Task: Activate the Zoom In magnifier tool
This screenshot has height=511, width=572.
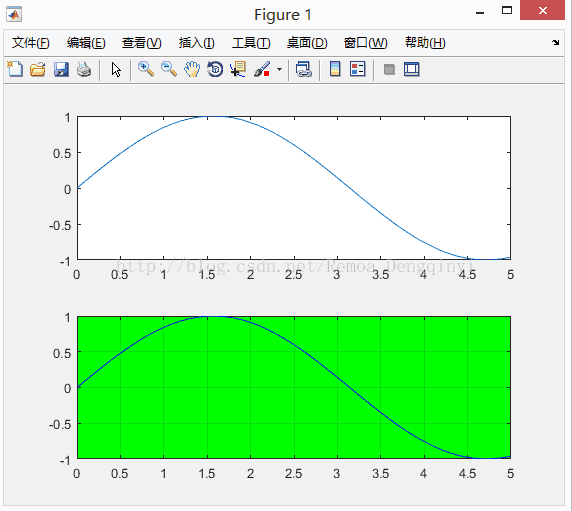Action: (x=146, y=69)
